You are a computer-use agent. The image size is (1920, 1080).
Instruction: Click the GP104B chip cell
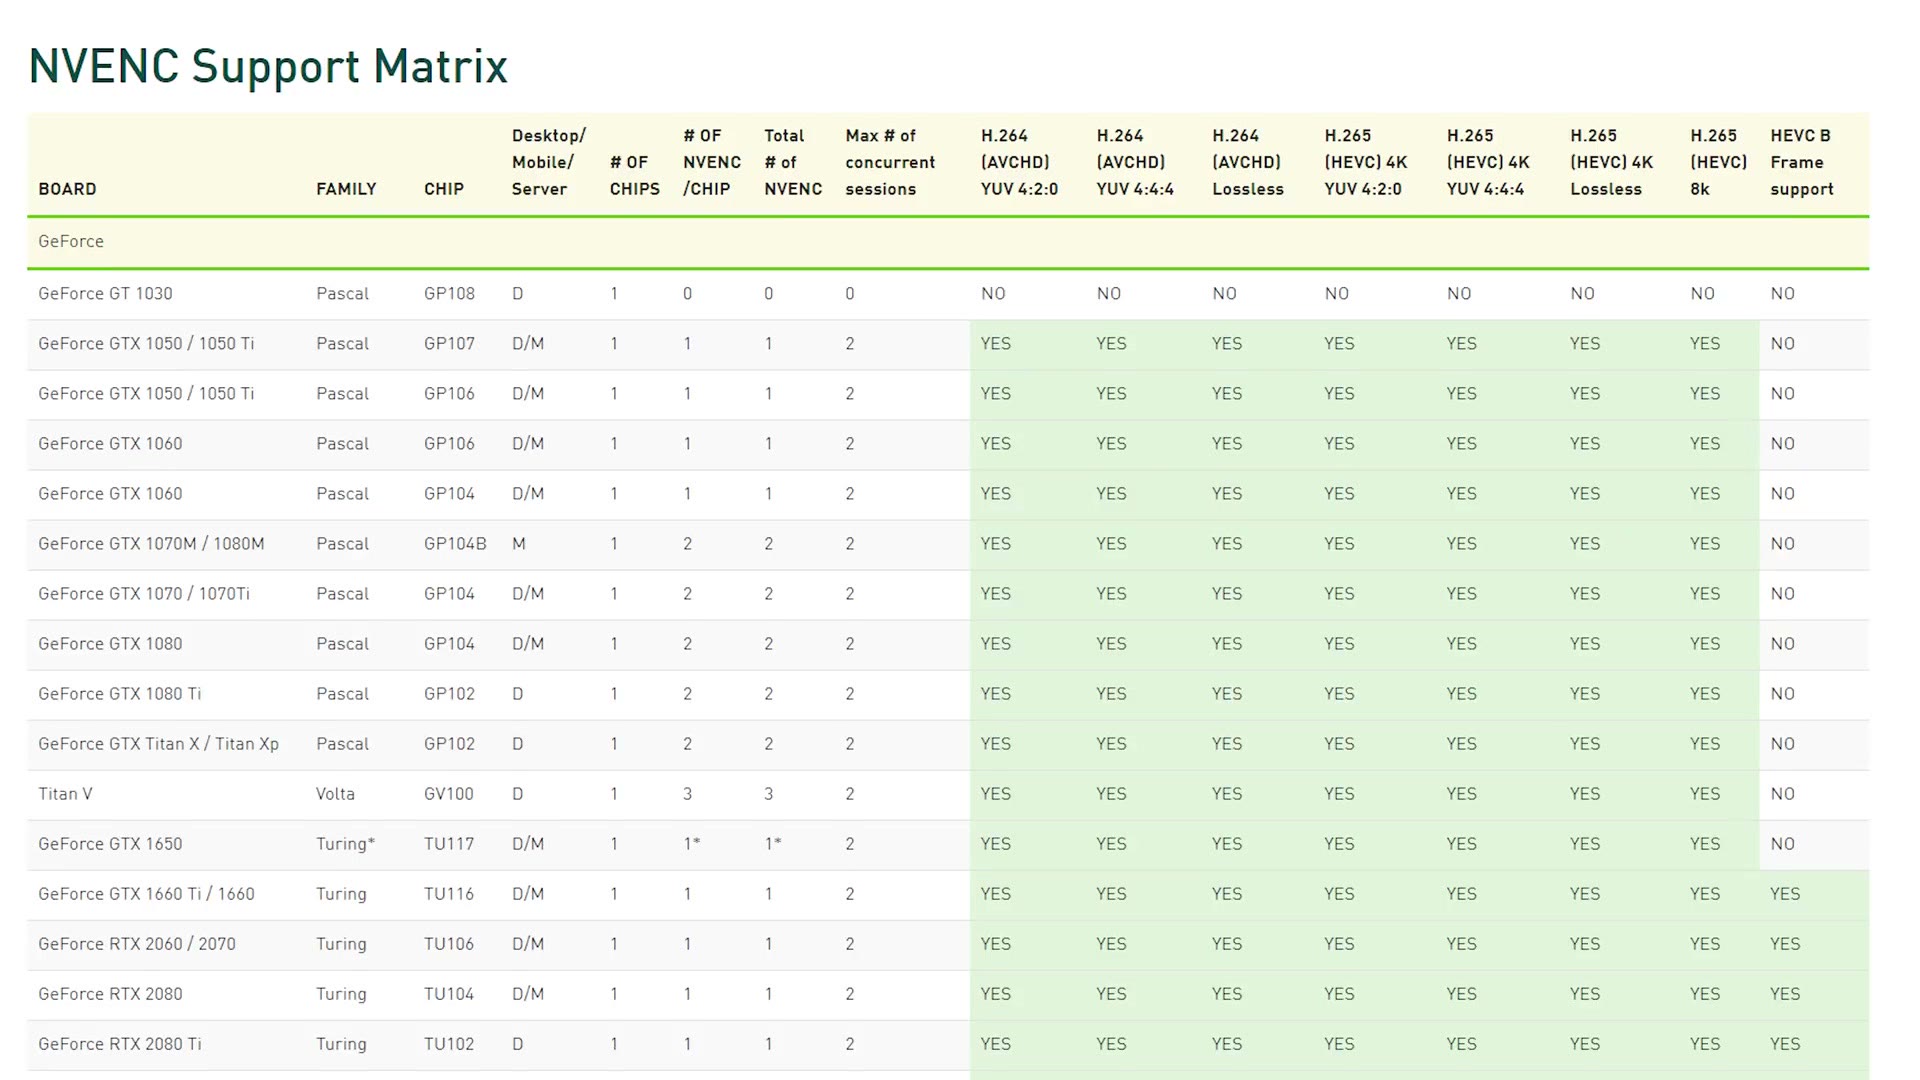tap(455, 543)
